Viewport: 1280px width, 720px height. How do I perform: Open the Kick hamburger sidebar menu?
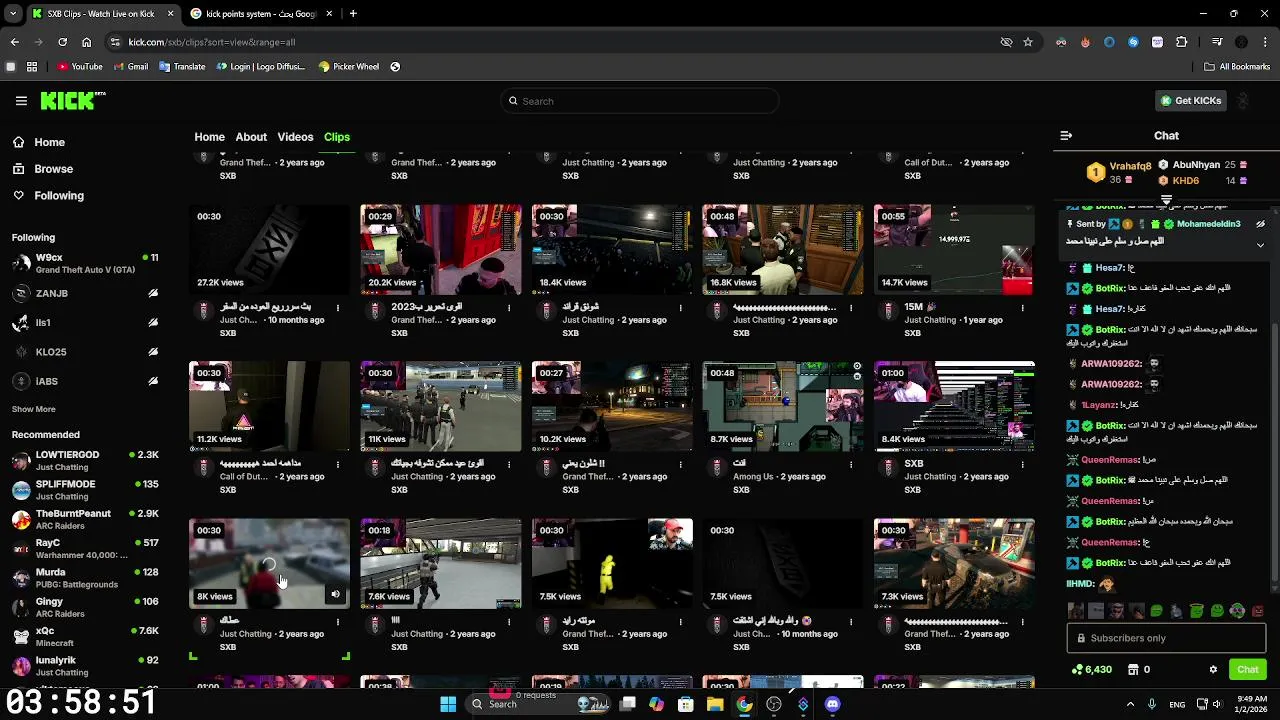coord(21,101)
